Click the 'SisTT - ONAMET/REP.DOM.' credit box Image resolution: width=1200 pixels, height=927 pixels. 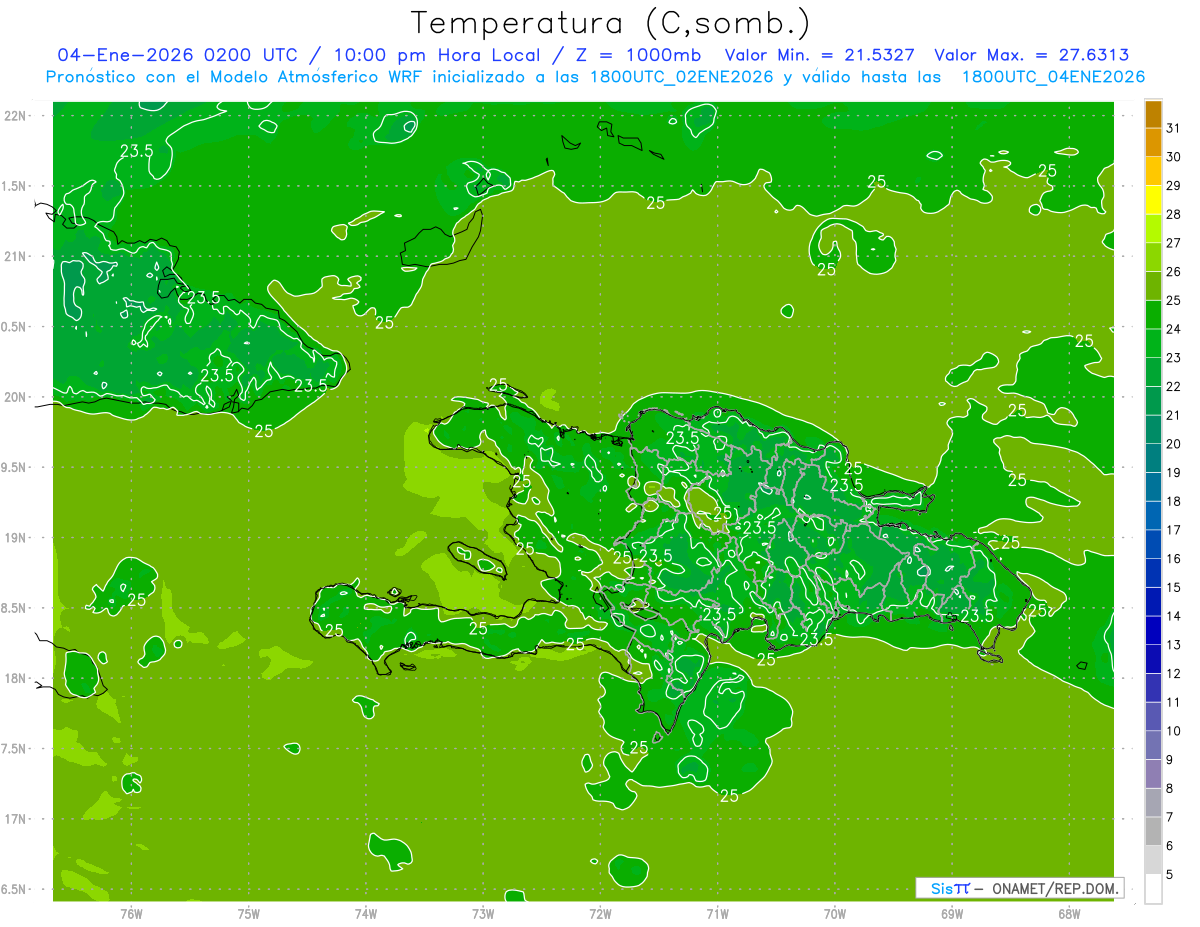pyautogui.click(x=1019, y=888)
